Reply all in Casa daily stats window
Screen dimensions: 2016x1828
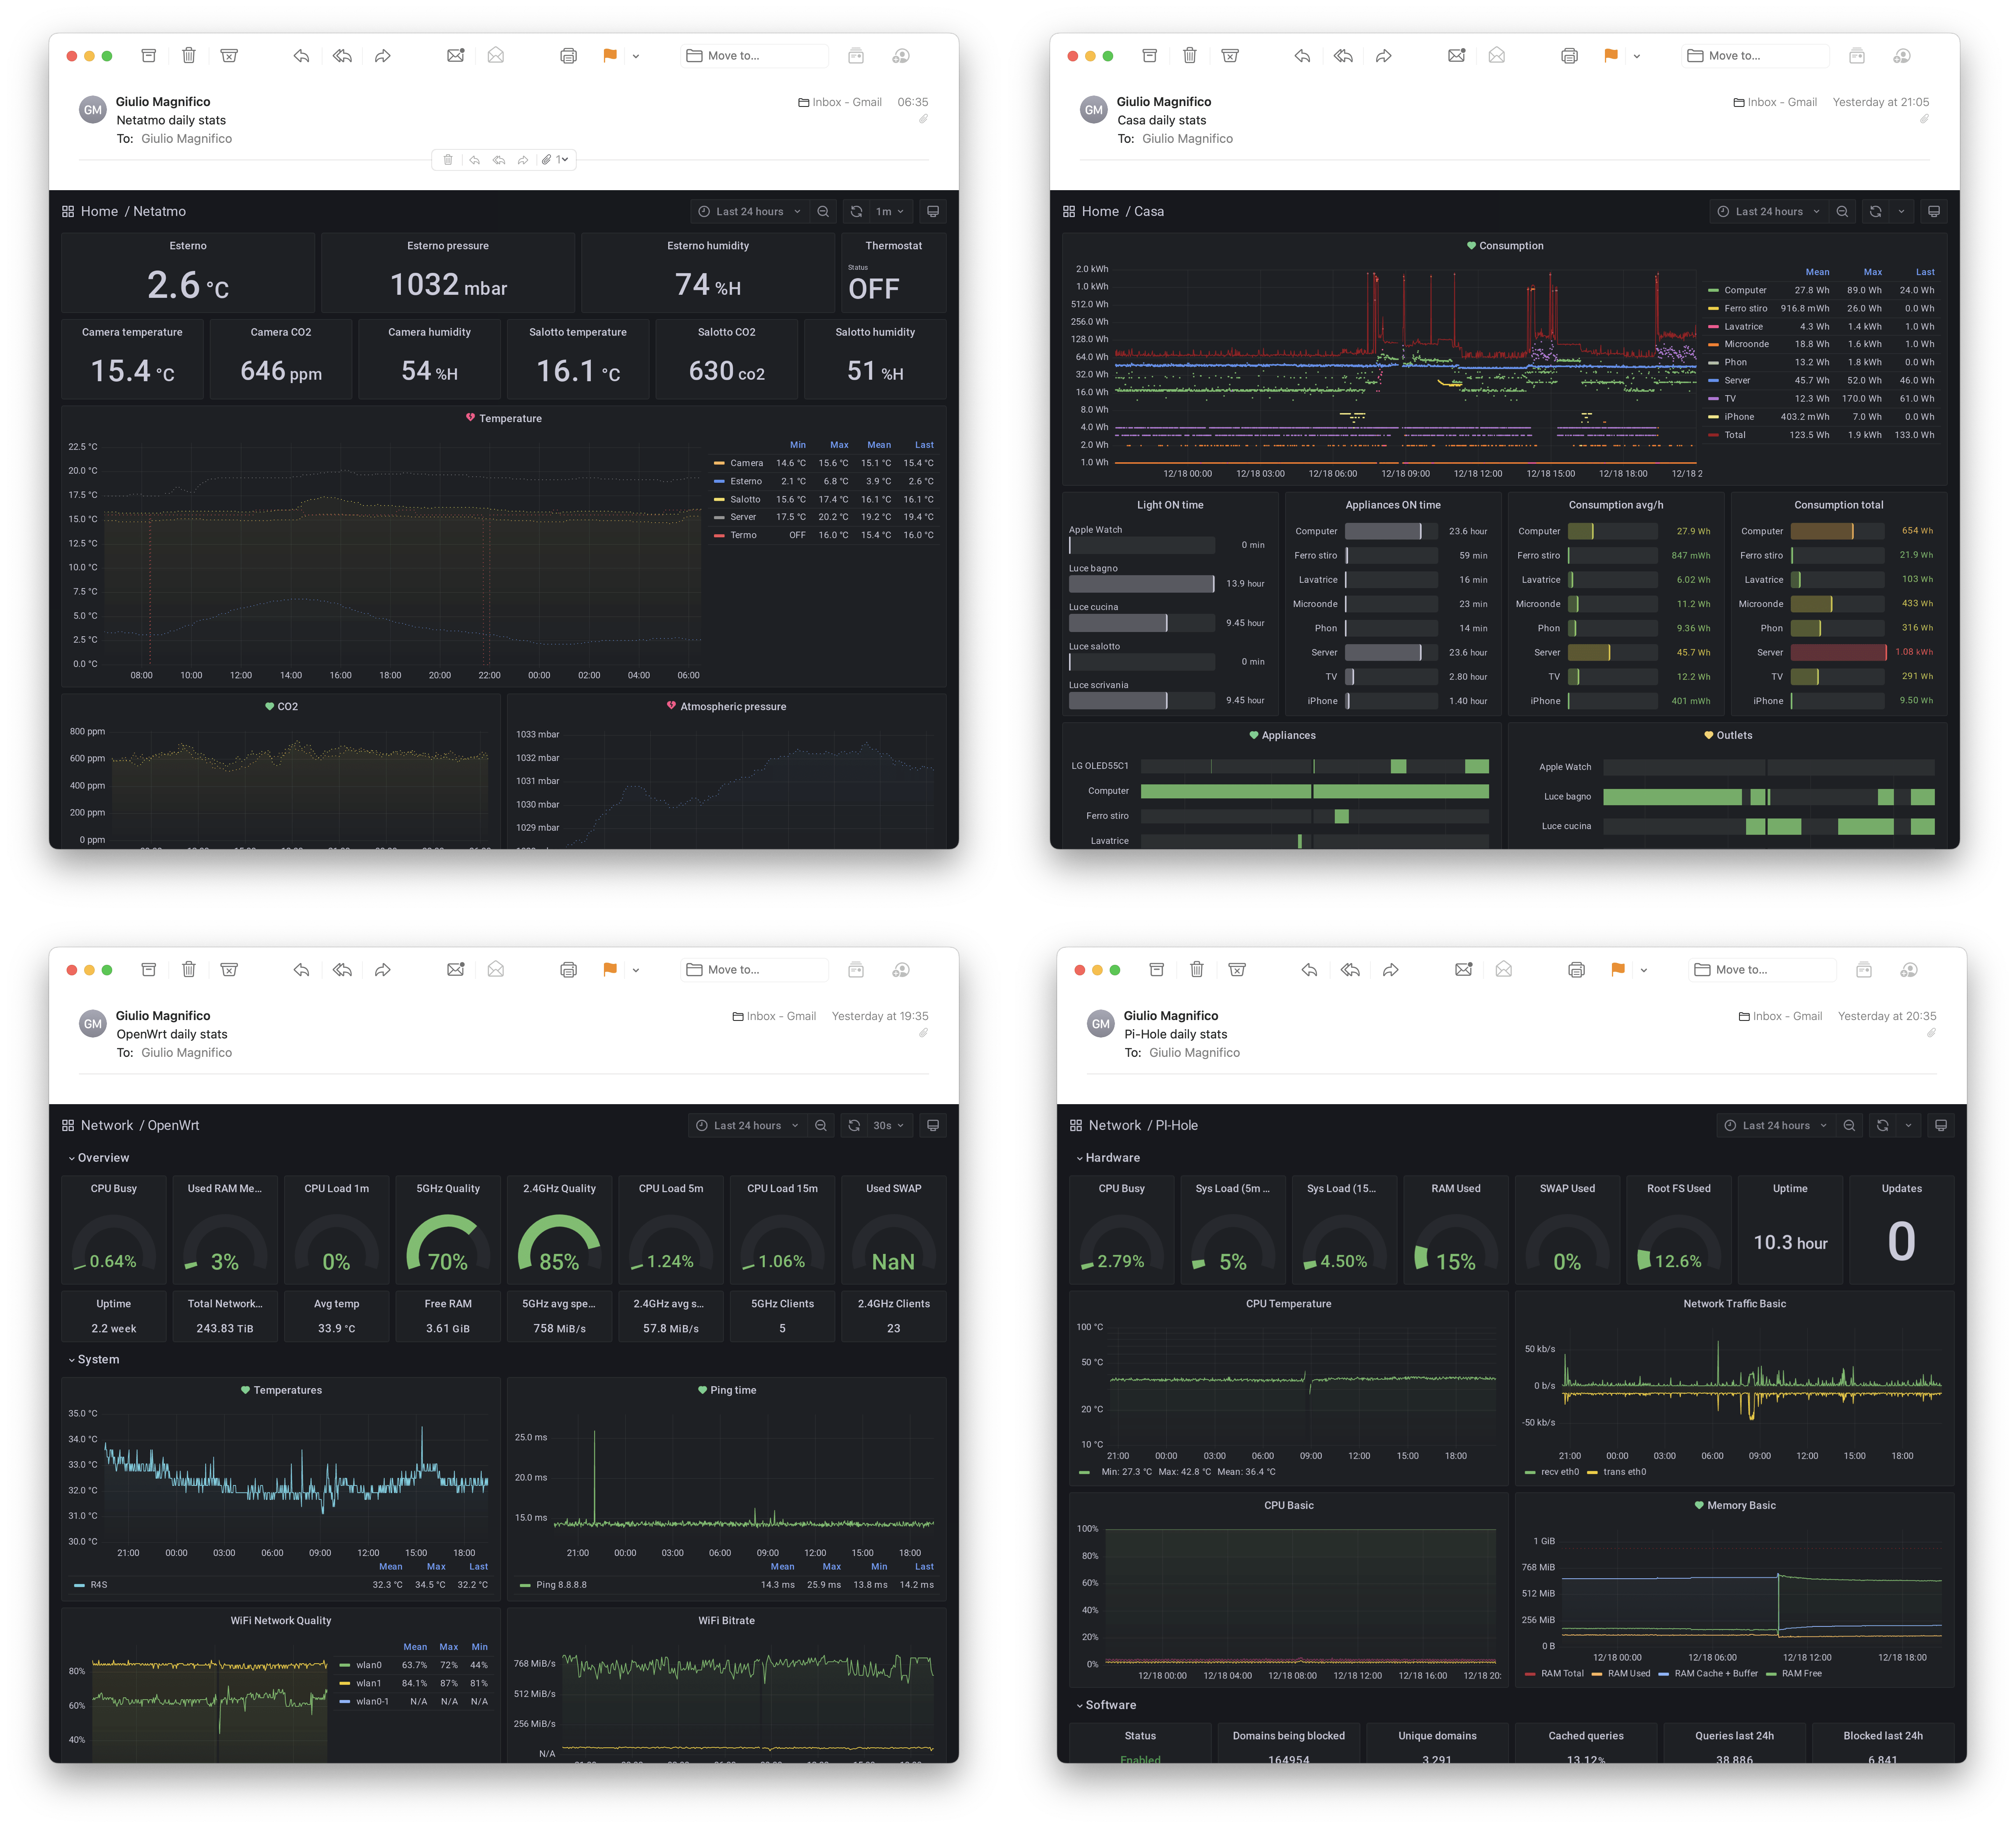1343,56
